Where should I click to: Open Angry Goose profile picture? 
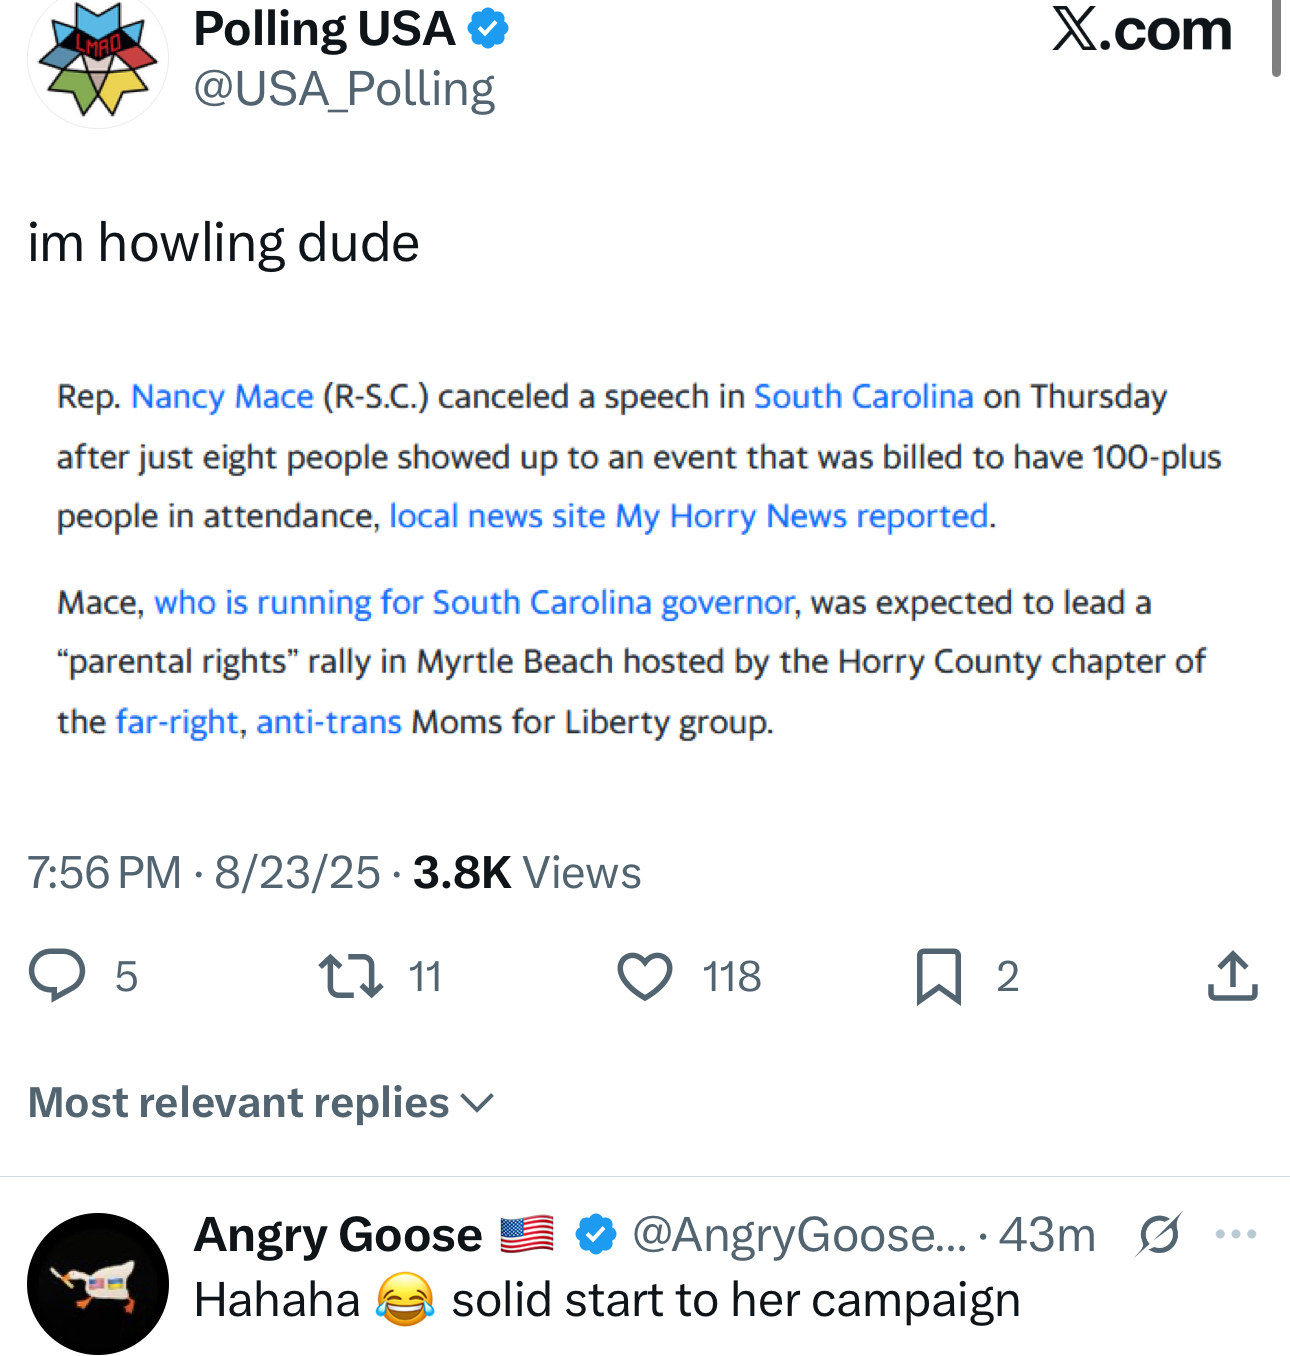(x=97, y=1284)
